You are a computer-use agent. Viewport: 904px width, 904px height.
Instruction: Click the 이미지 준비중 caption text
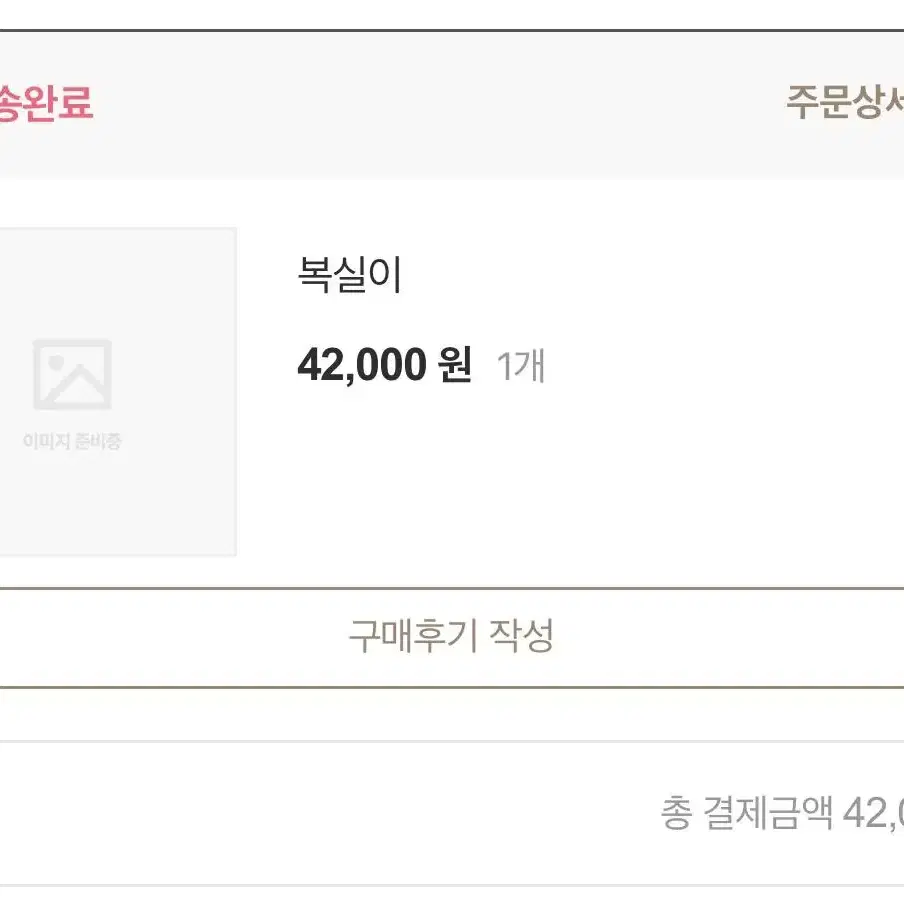[72, 441]
